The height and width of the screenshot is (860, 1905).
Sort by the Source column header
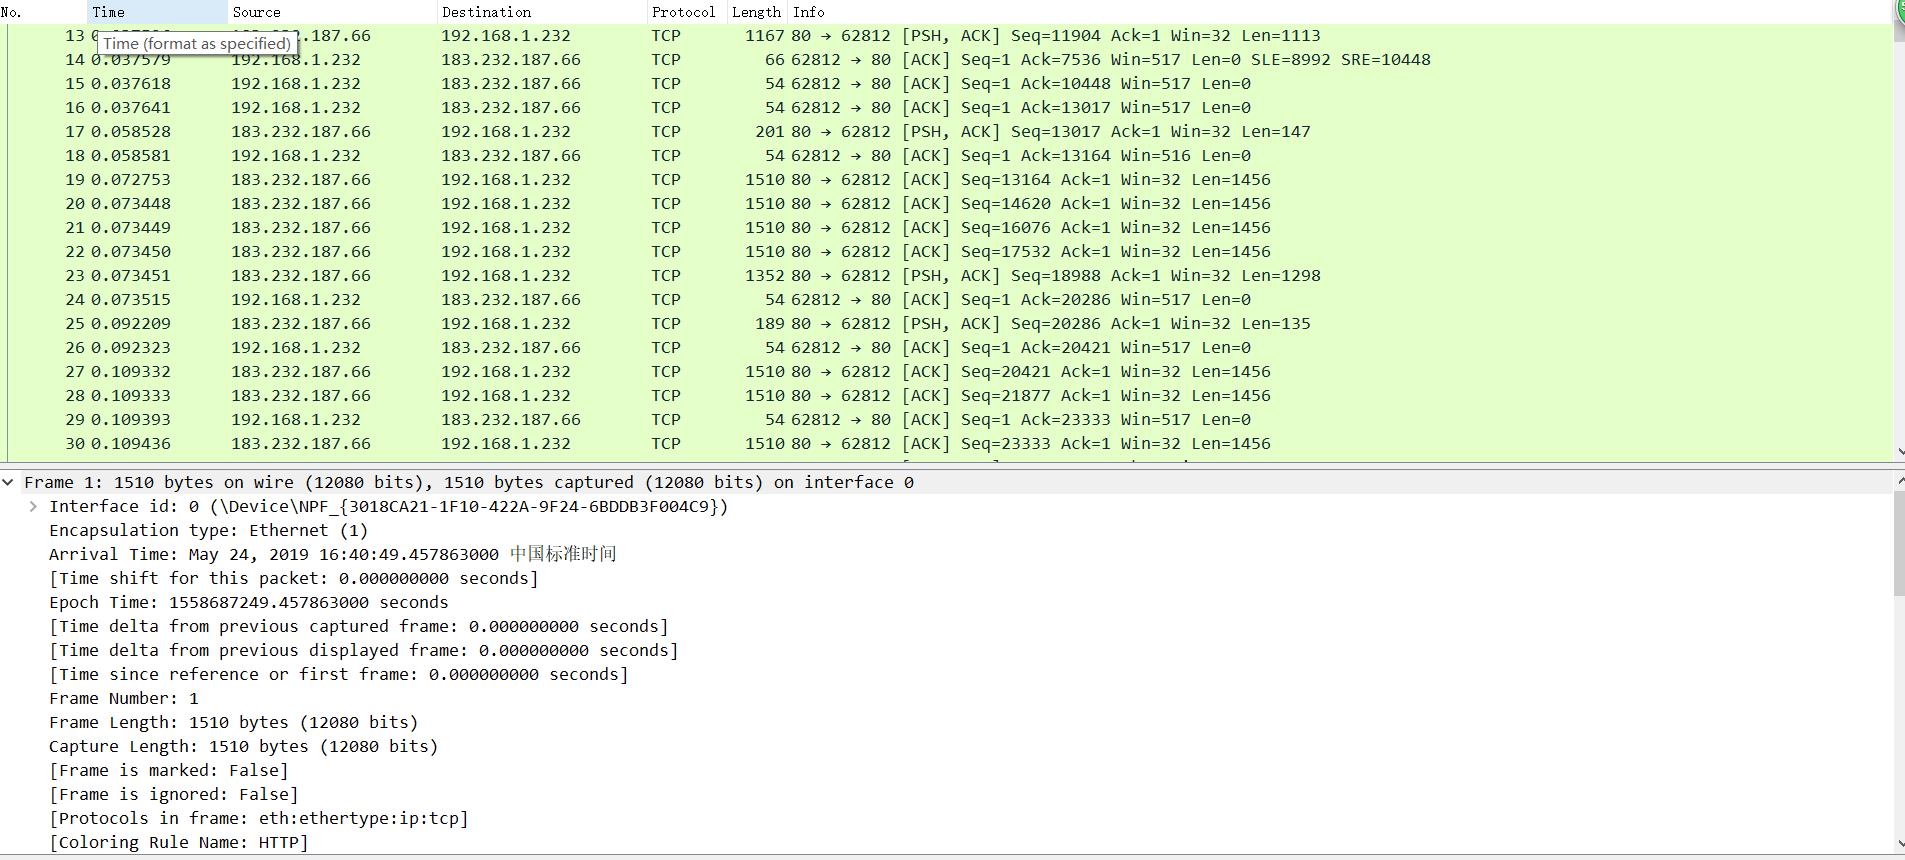click(332, 12)
